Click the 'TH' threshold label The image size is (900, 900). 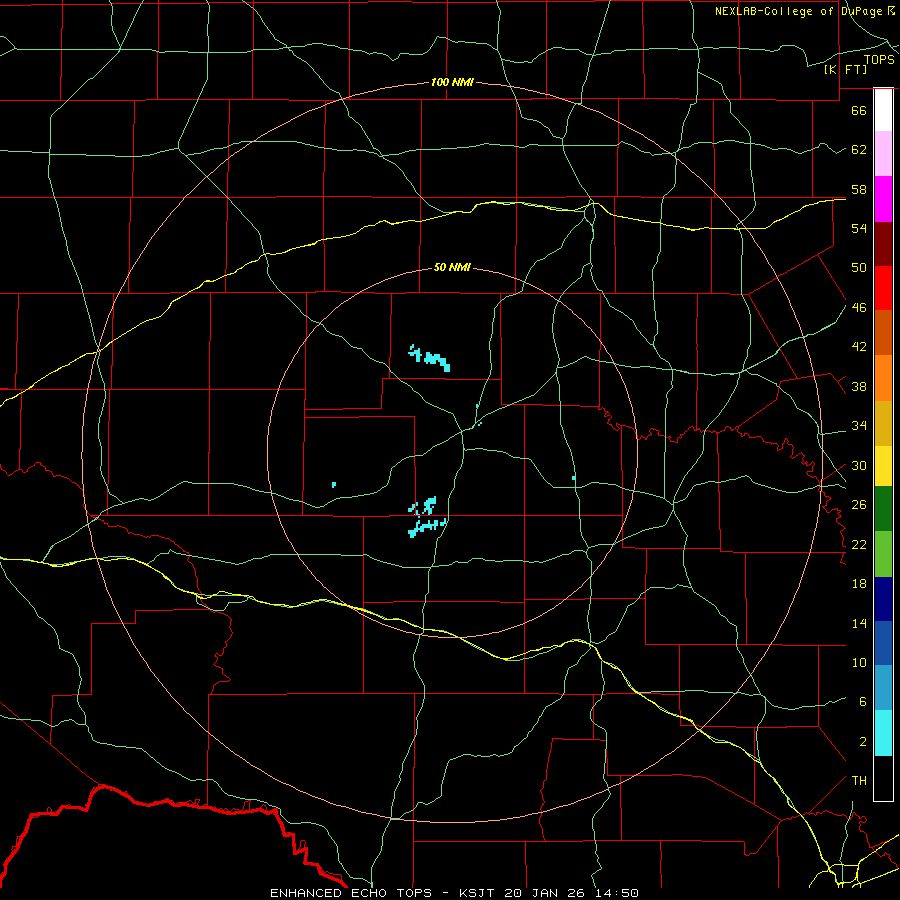[x=859, y=781]
